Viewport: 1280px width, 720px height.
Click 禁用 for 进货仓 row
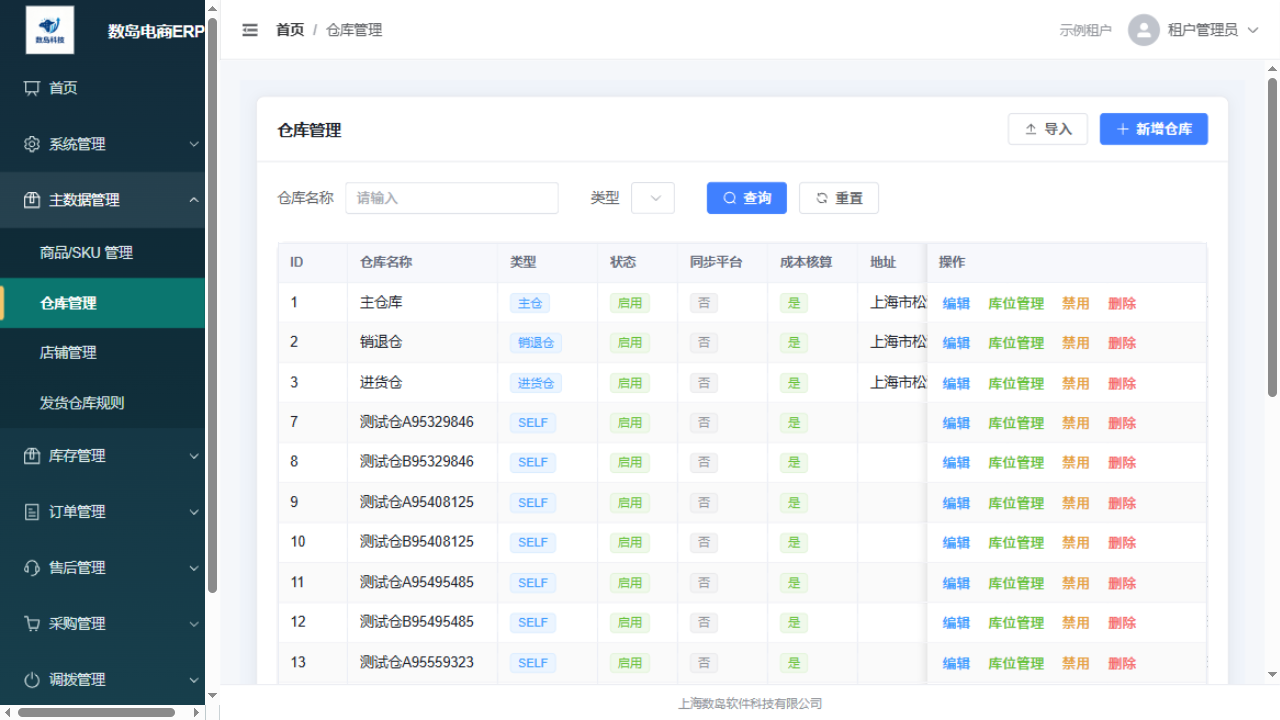coord(1076,383)
